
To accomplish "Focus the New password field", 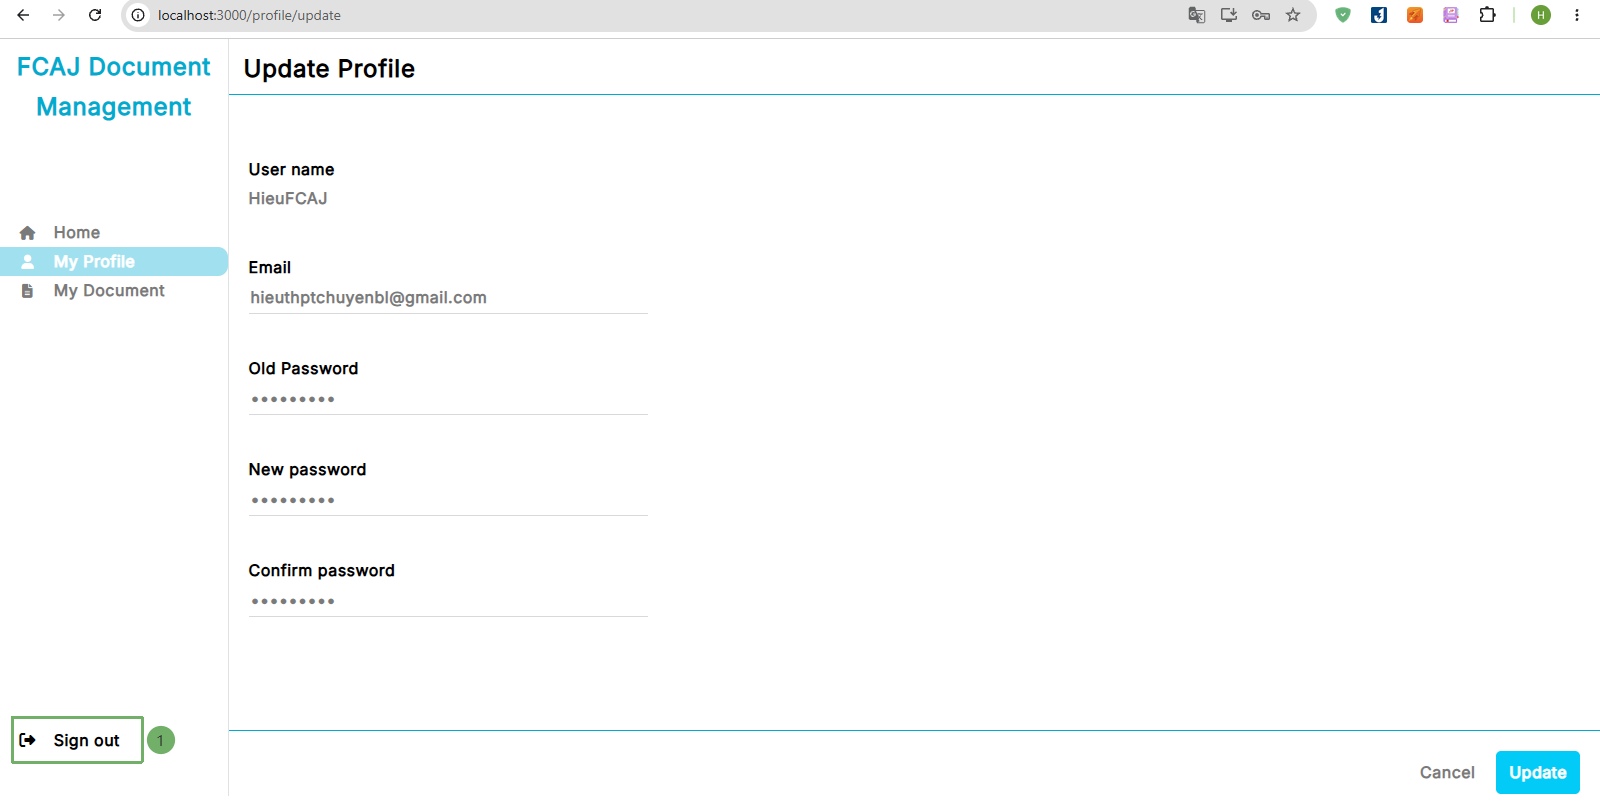I will [x=448, y=500].
